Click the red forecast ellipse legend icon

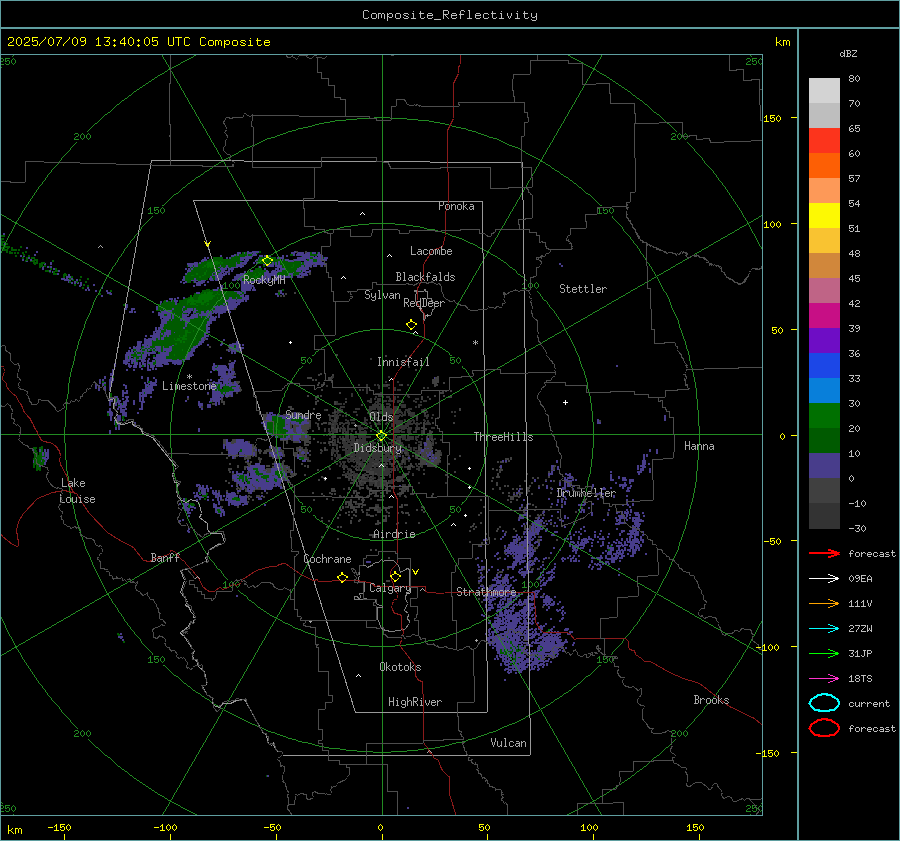pyautogui.click(x=824, y=728)
